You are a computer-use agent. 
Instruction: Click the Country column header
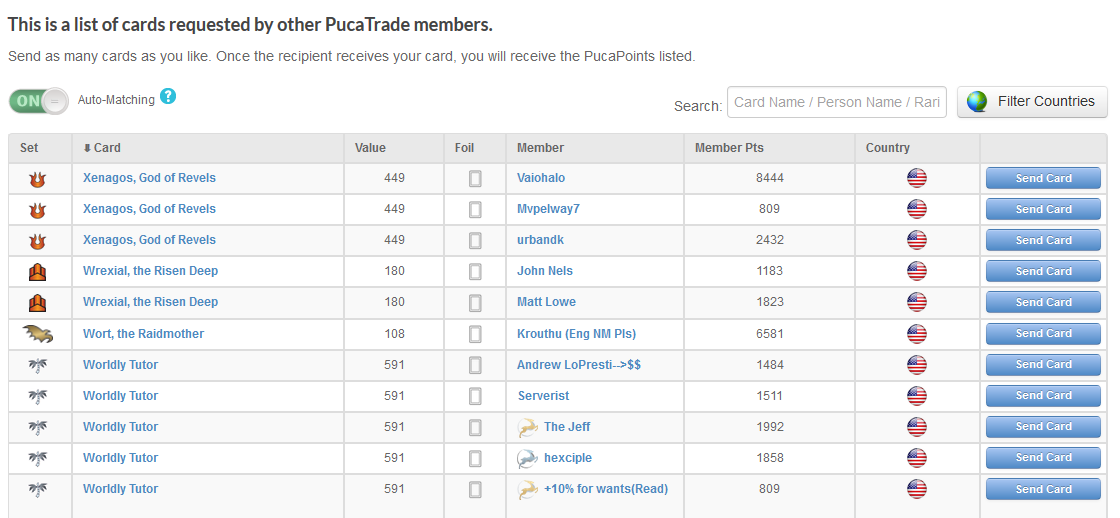(x=888, y=148)
